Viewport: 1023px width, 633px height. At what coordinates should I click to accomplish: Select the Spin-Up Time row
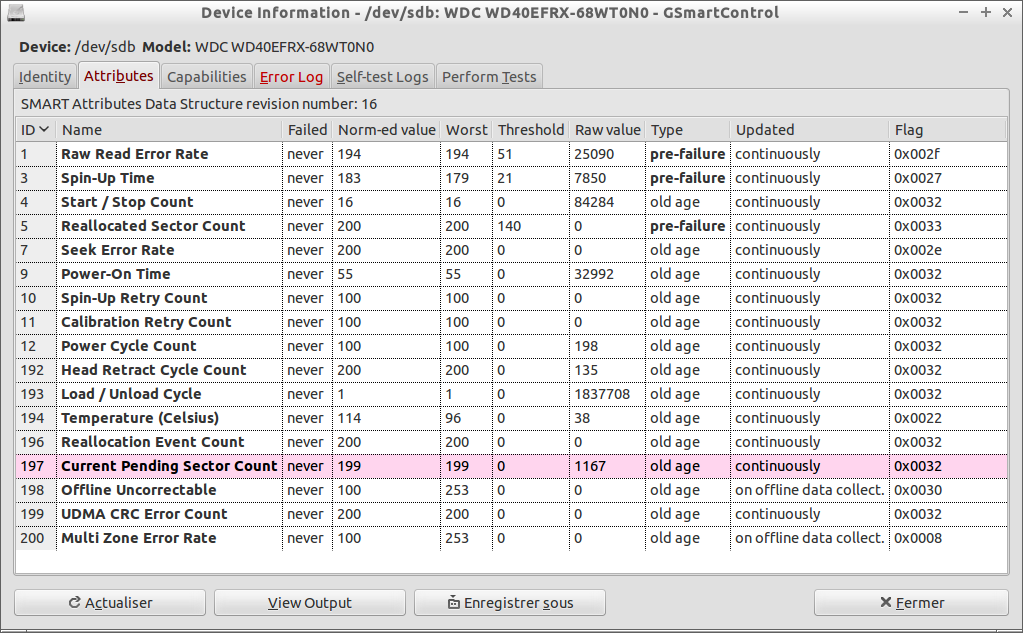512,178
